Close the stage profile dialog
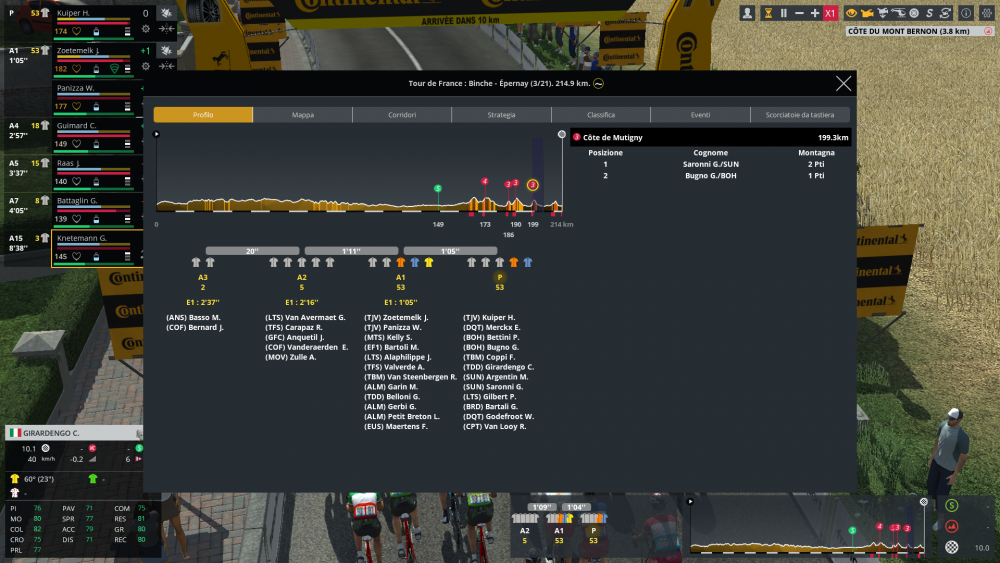This screenshot has width=1000, height=563. click(x=843, y=84)
